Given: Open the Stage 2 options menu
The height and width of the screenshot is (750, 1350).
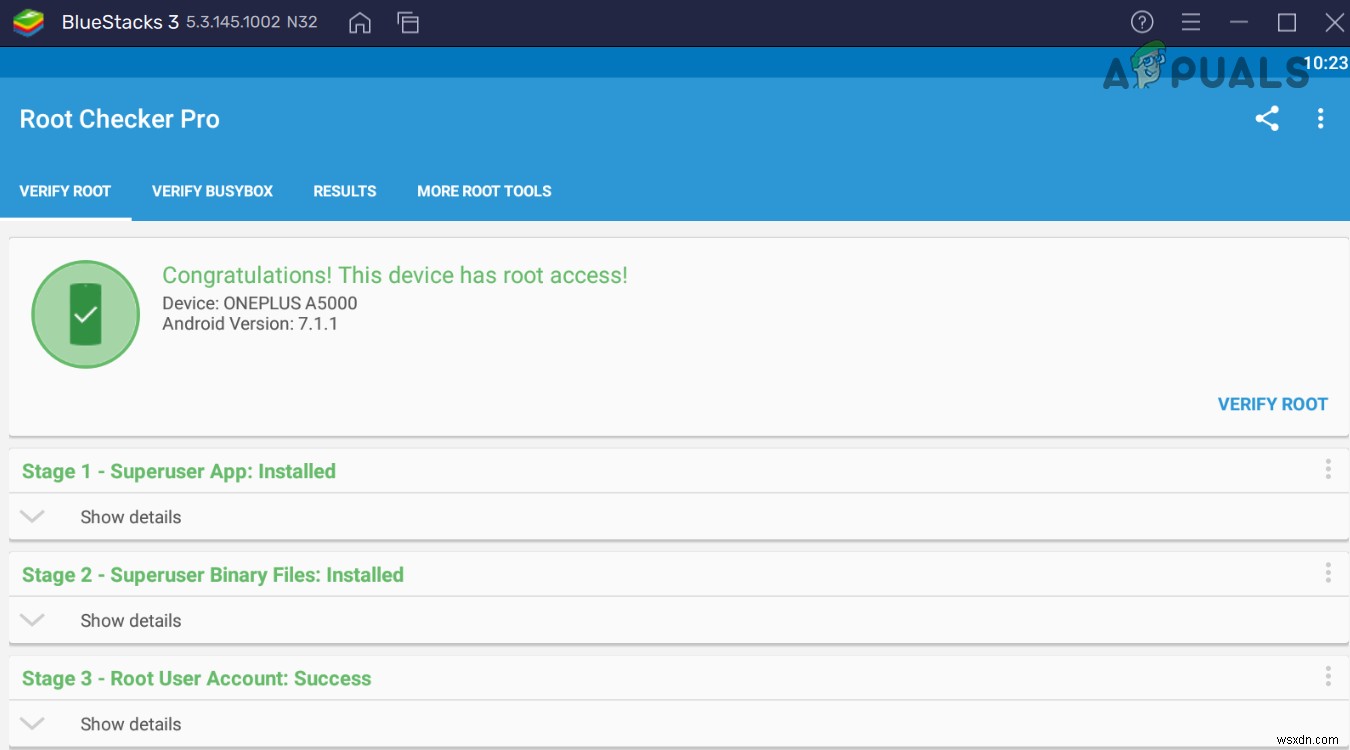Looking at the screenshot, I should click(x=1328, y=572).
